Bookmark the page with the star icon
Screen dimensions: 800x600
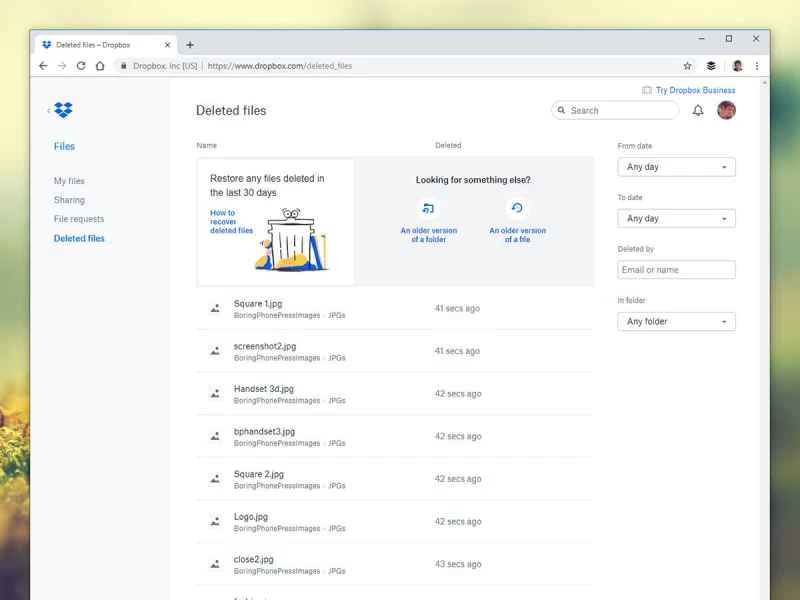(687, 66)
